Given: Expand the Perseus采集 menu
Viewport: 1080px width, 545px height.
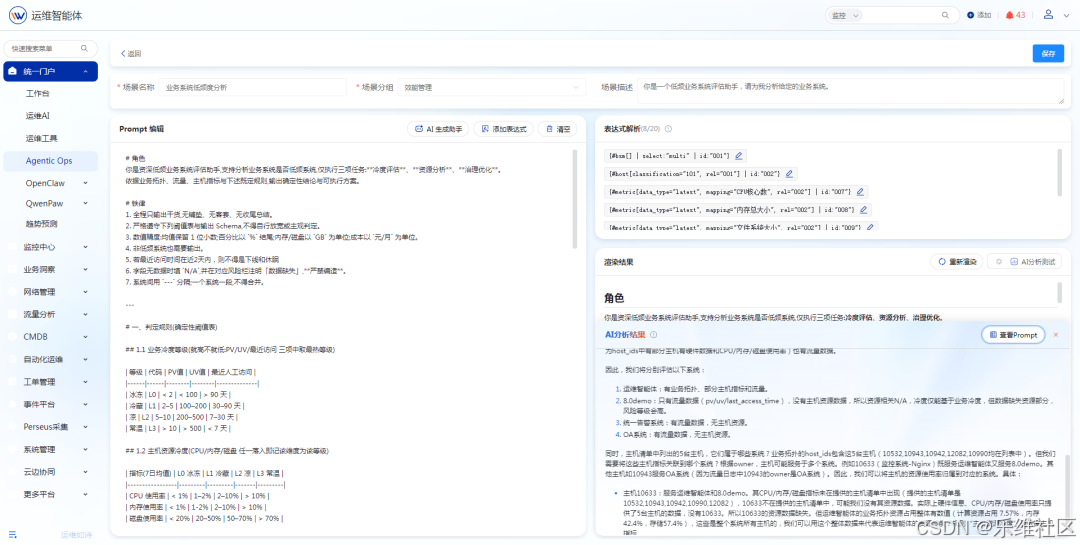Looking at the screenshot, I should click(85, 426).
